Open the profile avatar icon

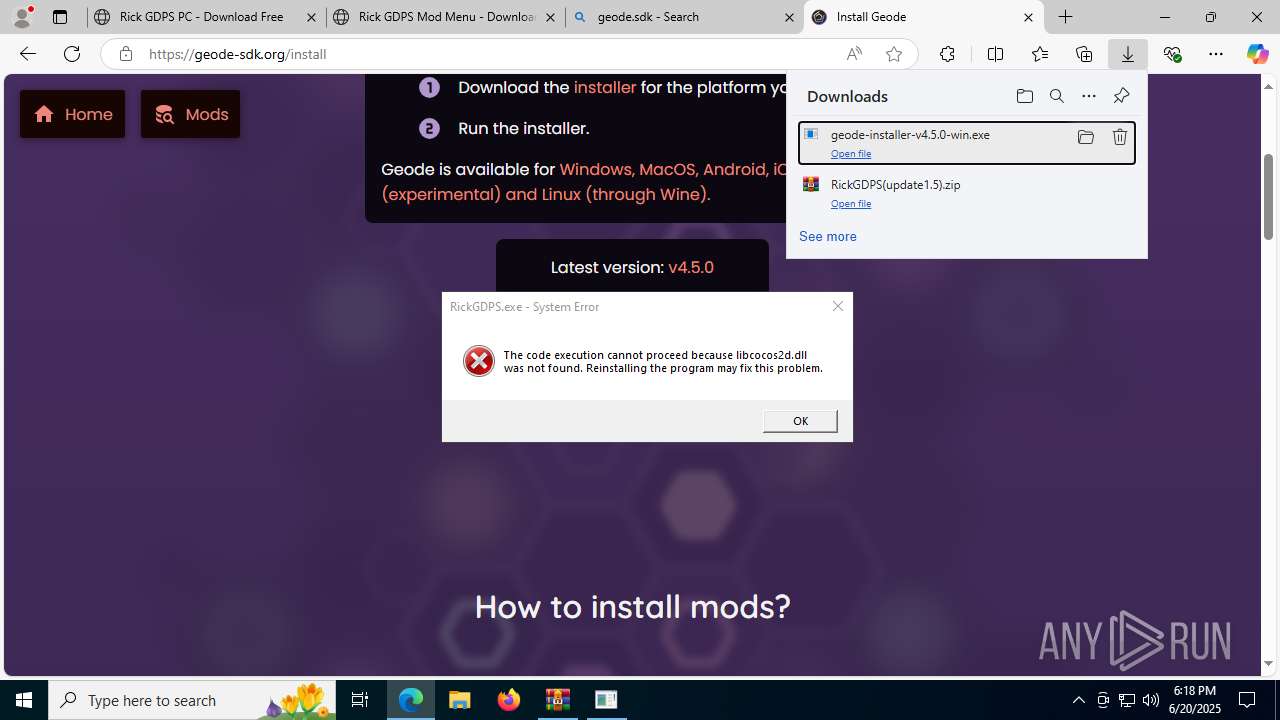[x=22, y=17]
